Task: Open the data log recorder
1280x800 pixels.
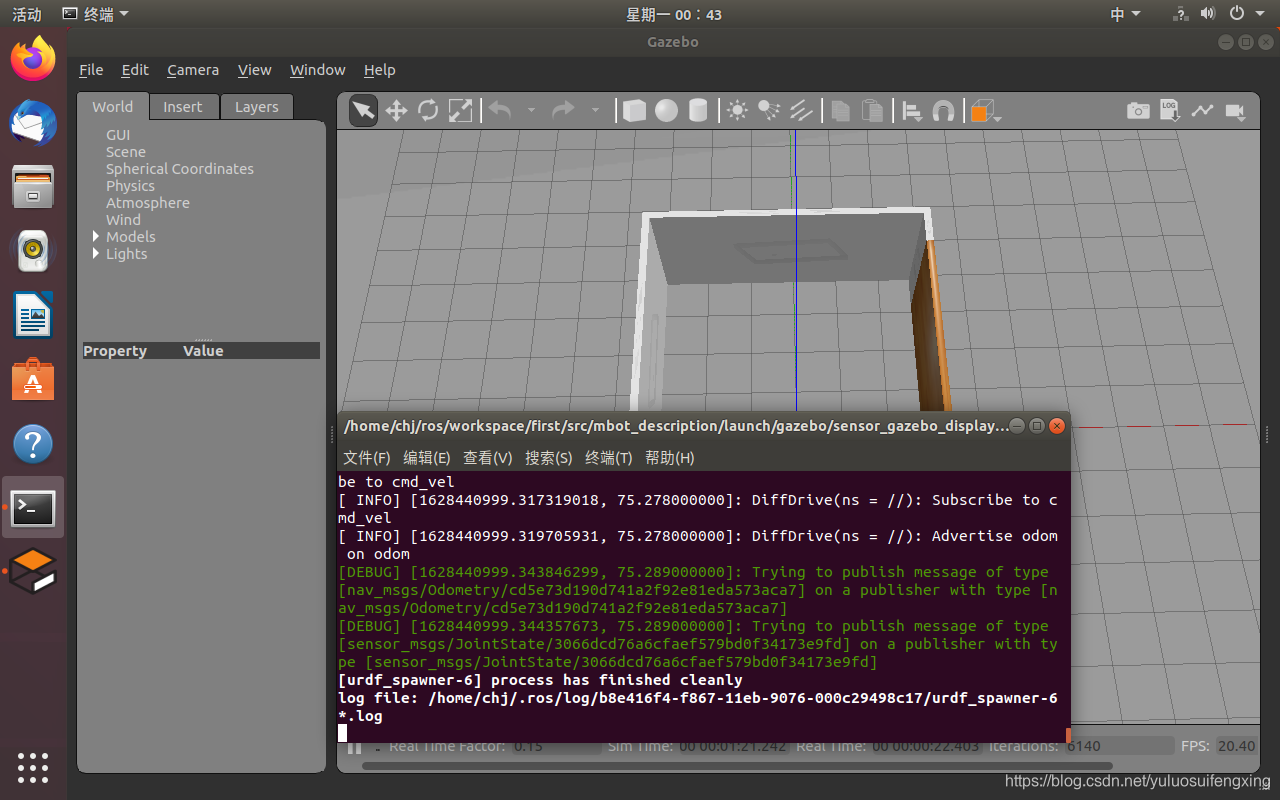Action: tap(1170, 110)
